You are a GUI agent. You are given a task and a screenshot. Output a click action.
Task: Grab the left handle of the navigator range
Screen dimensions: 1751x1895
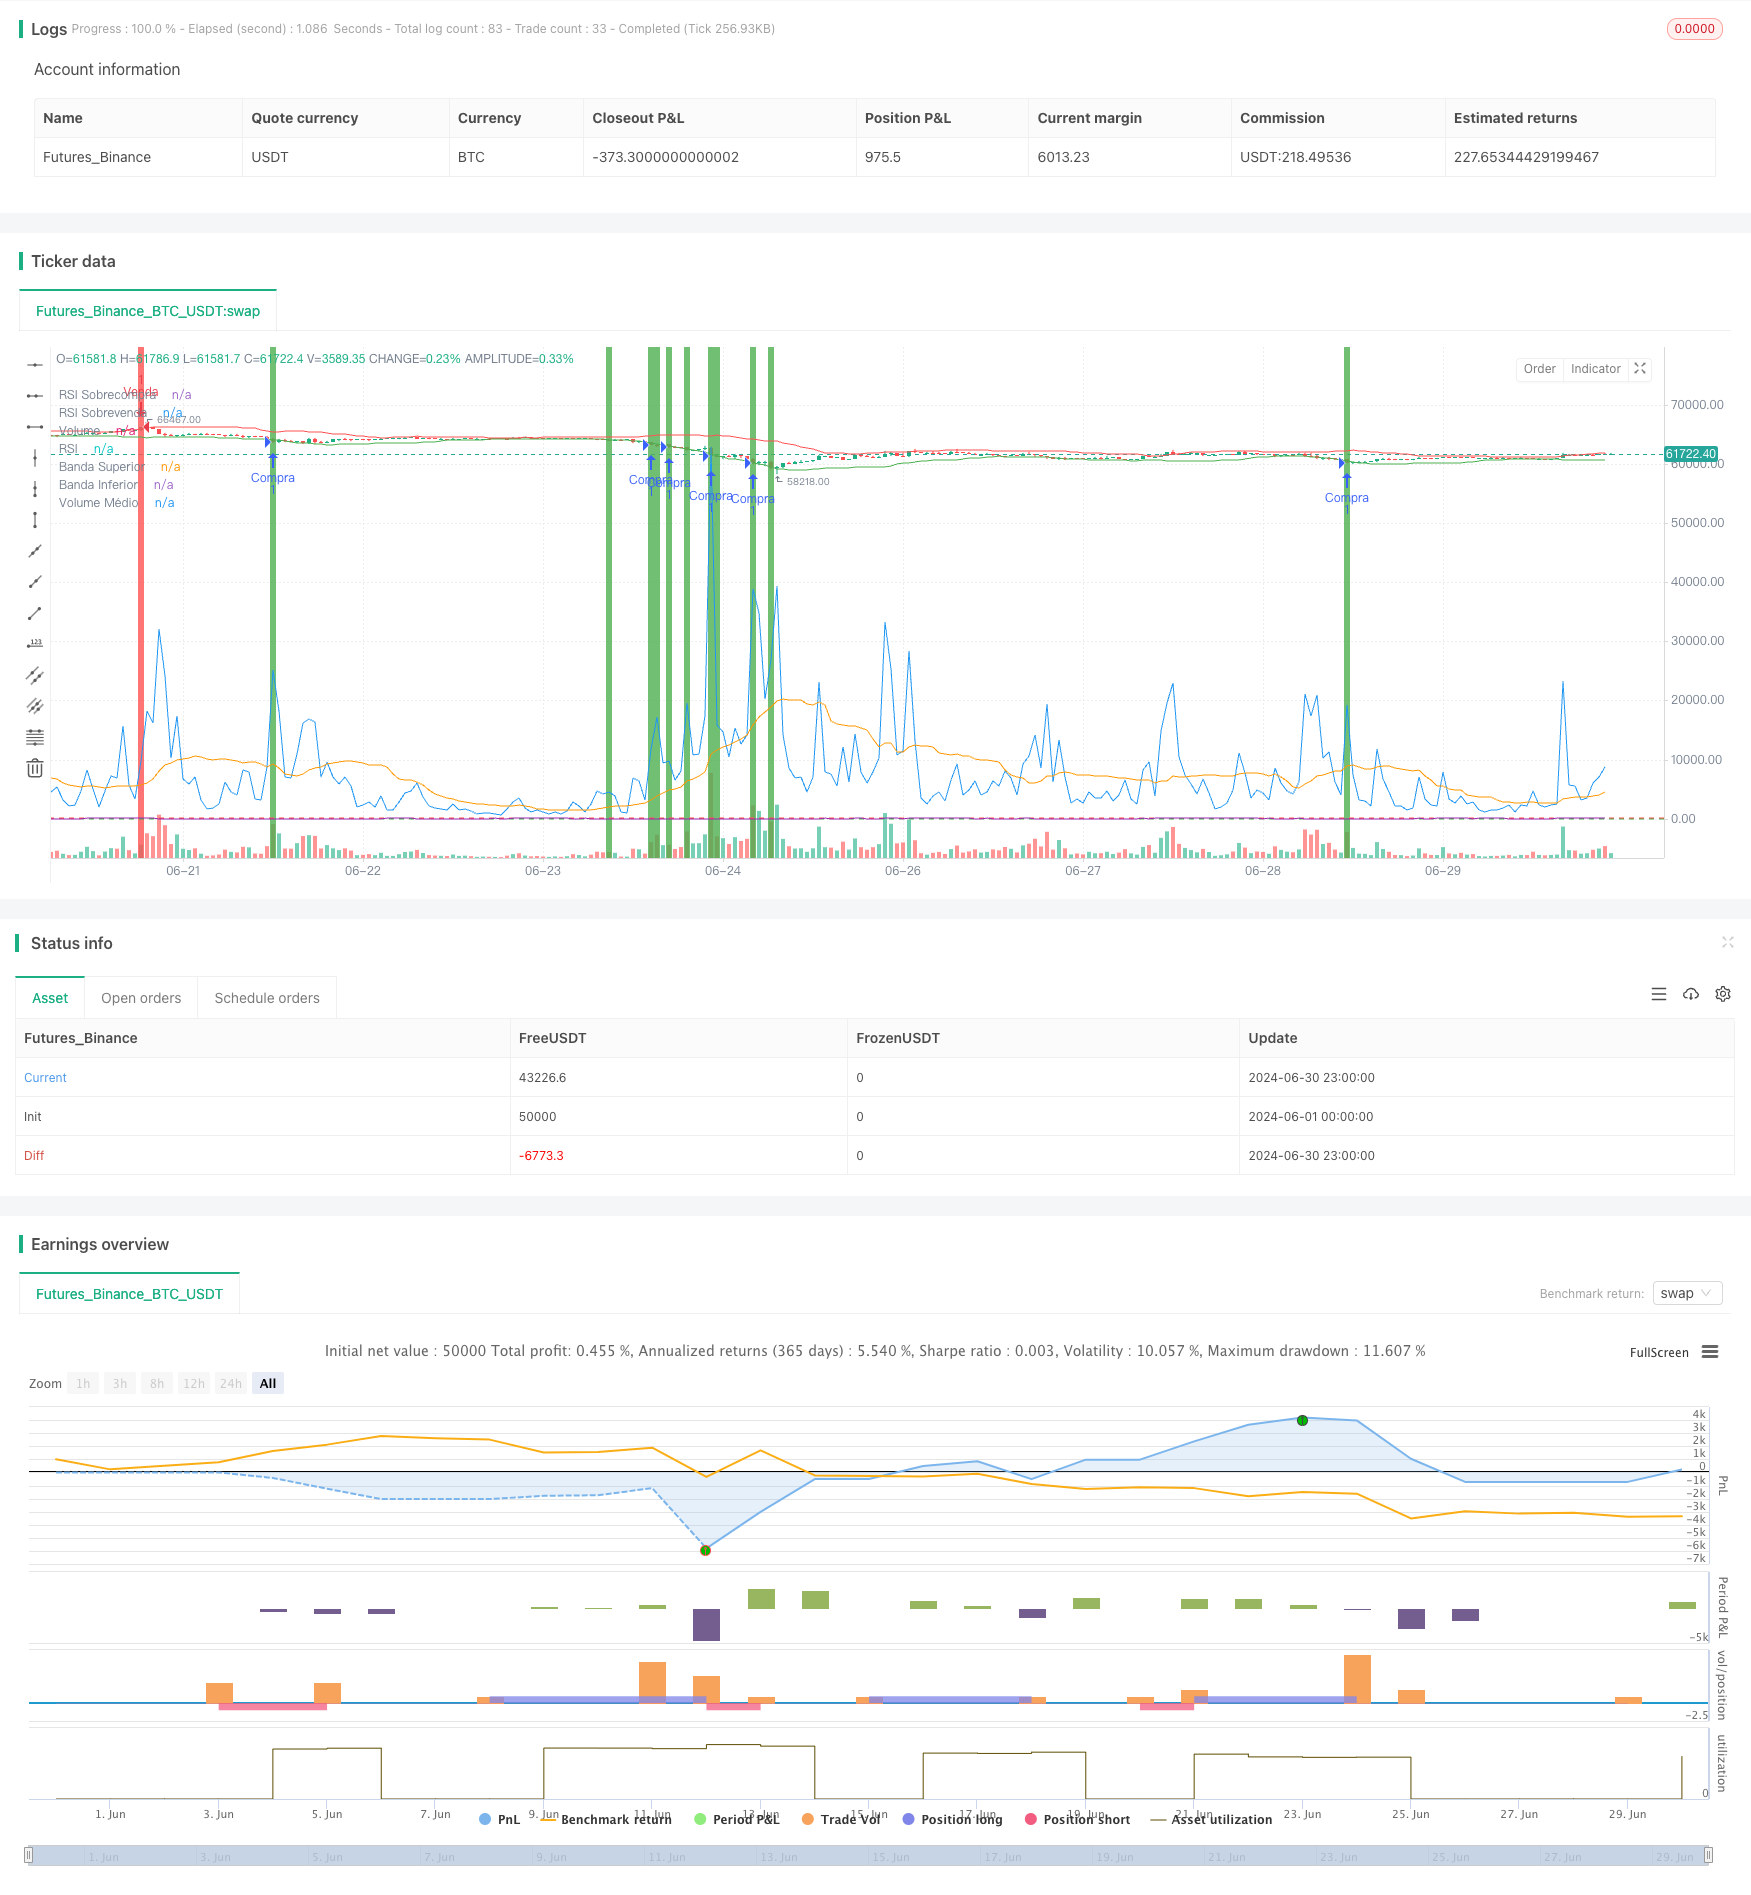click(x=29, y=1855)
